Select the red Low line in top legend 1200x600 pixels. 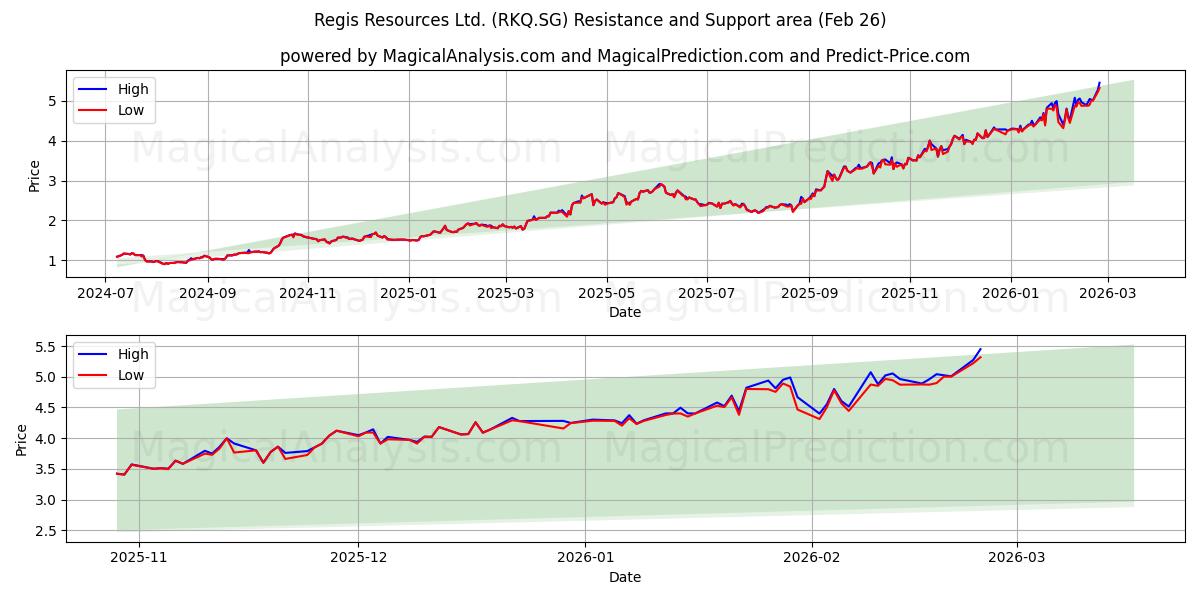94,109
